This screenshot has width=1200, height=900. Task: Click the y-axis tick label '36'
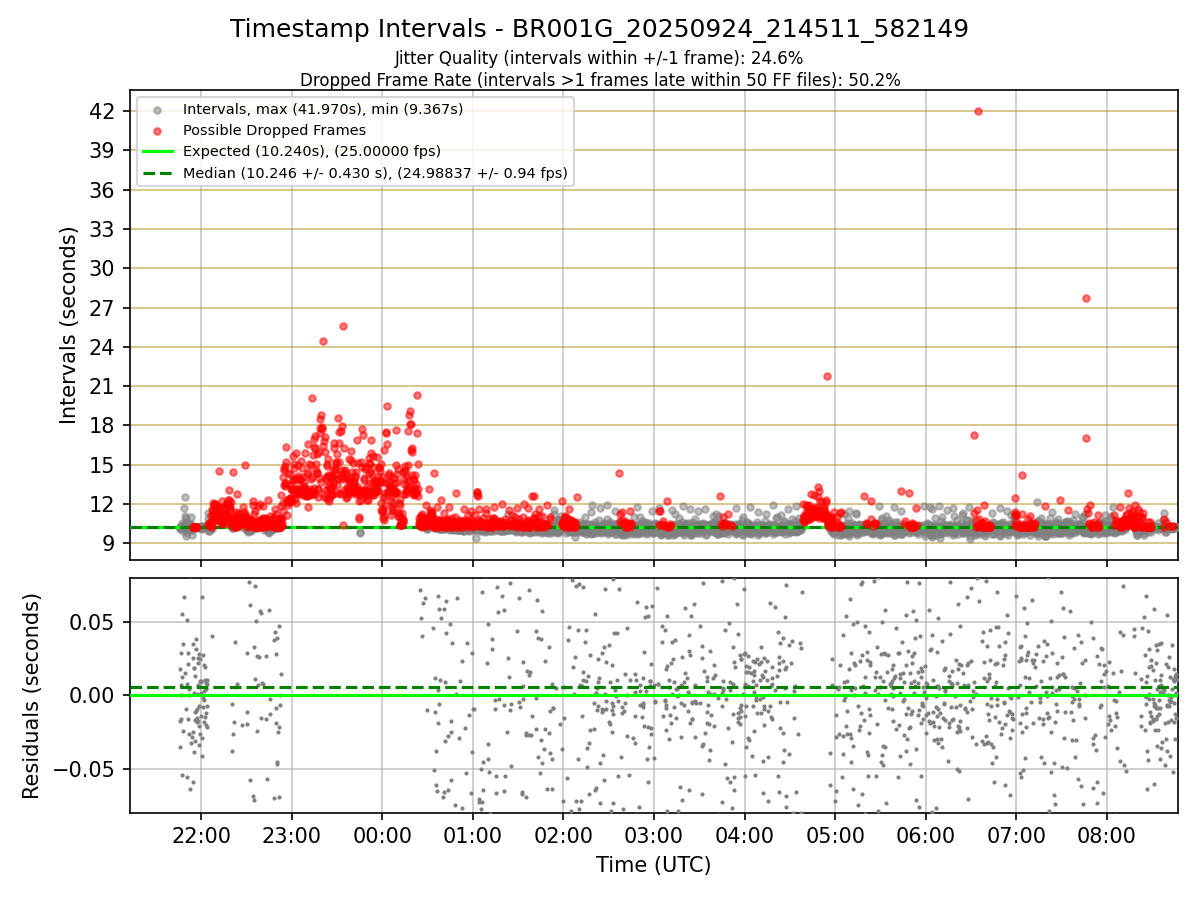[x=104, y=190]
